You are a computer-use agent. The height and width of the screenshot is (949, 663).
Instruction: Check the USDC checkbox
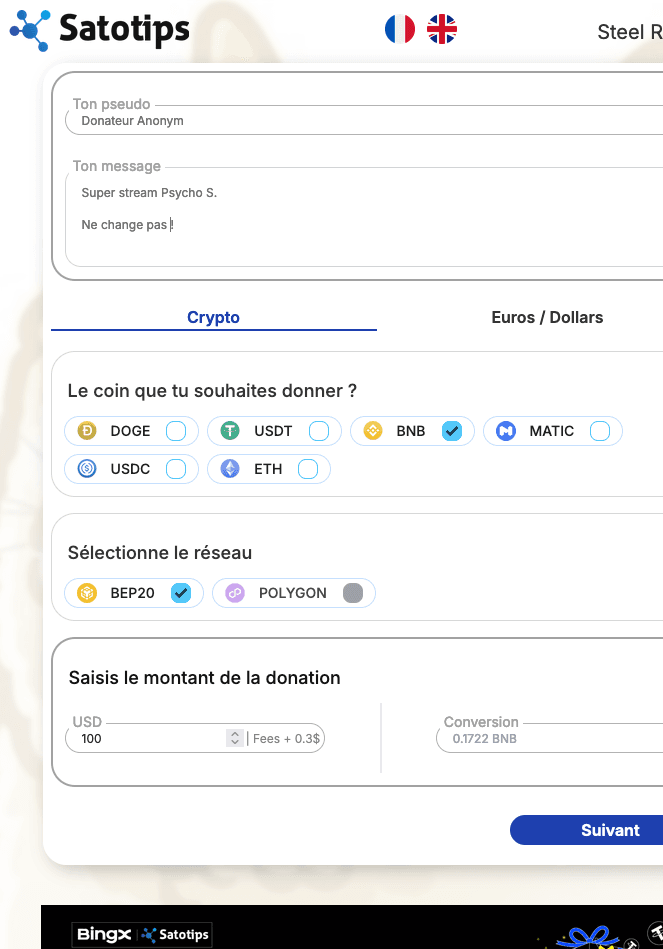click(x=176, y=468)
